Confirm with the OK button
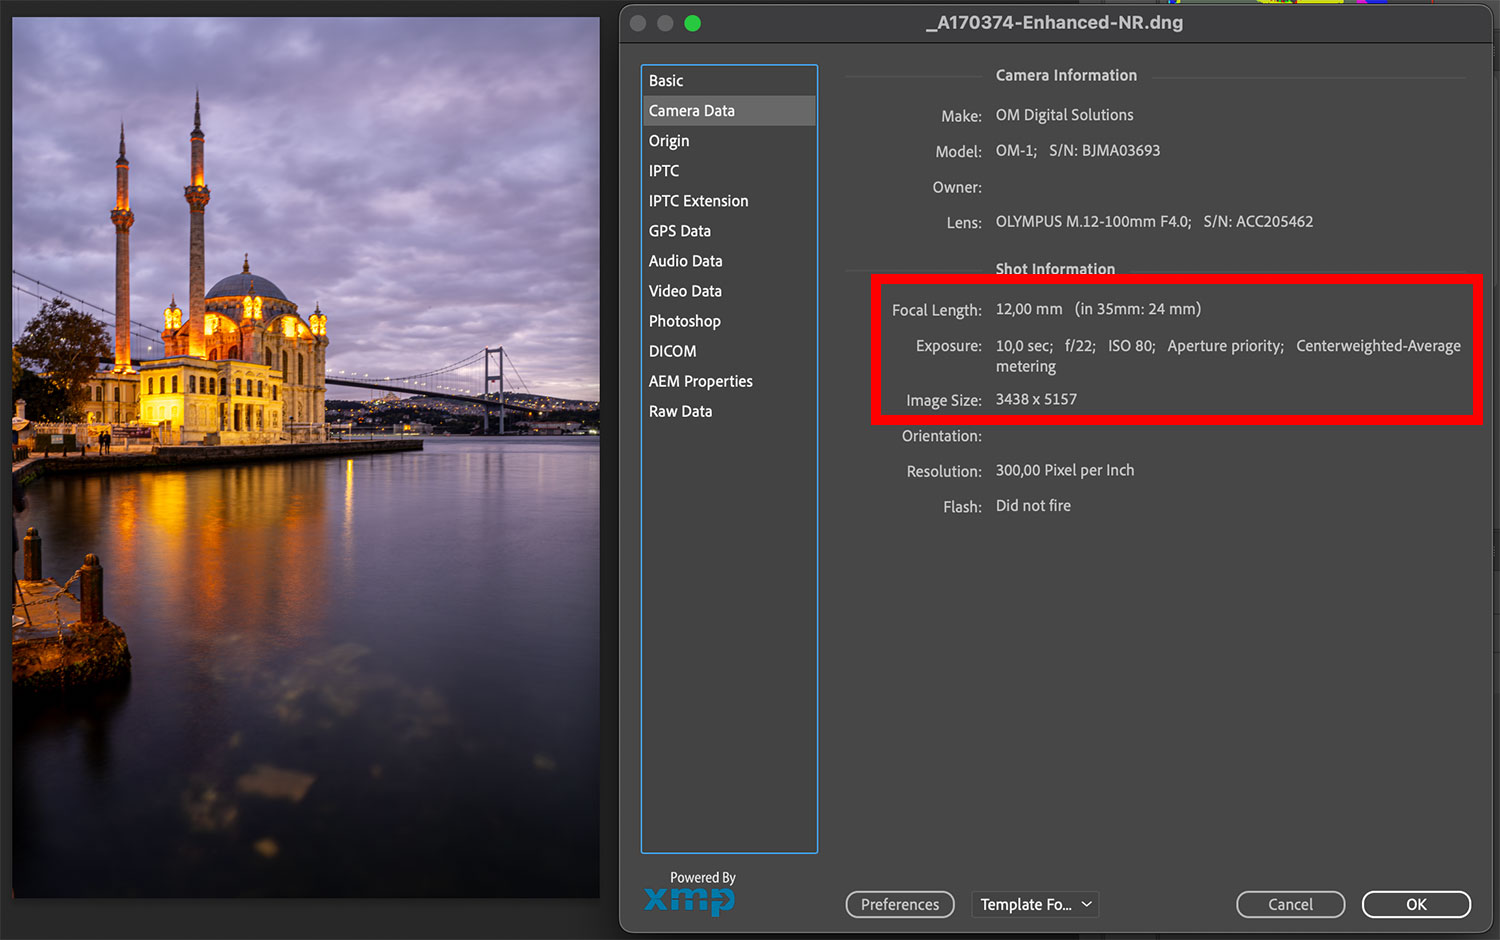 click(1416, 904)
